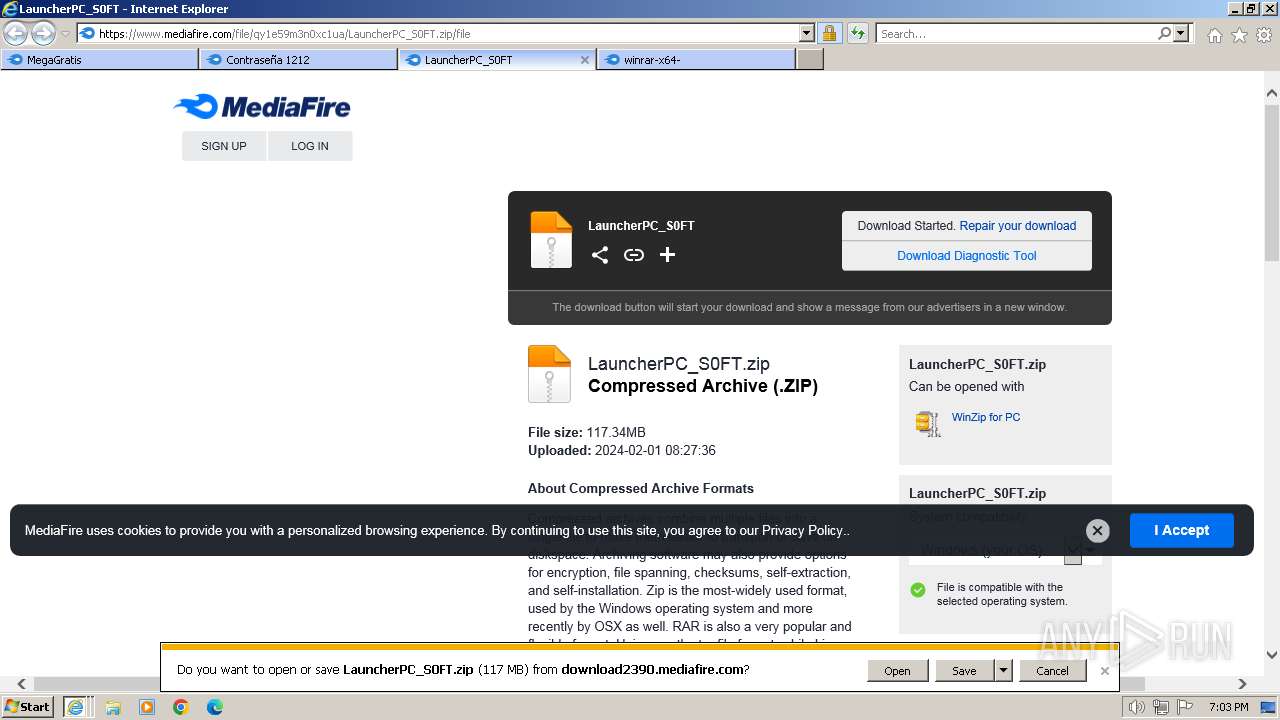The image size is (1280, 720).
Task: Click the LOG IN button
Action: point(310,146)
